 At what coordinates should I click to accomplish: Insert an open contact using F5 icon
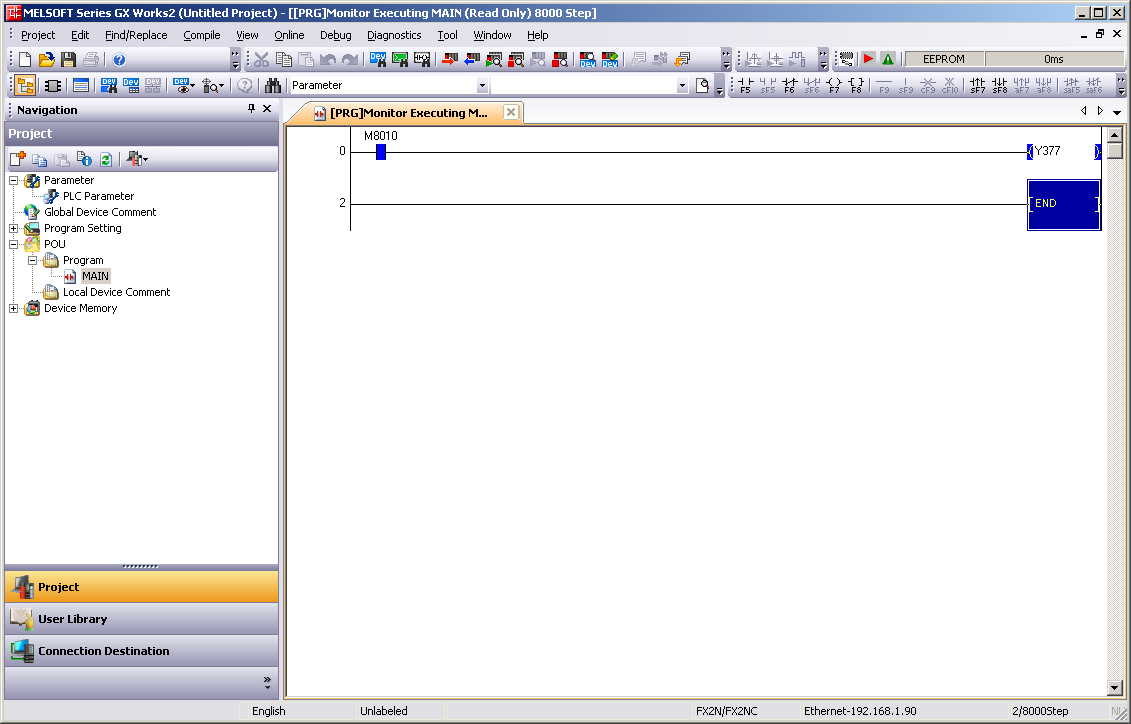click(x=746, y=86)
